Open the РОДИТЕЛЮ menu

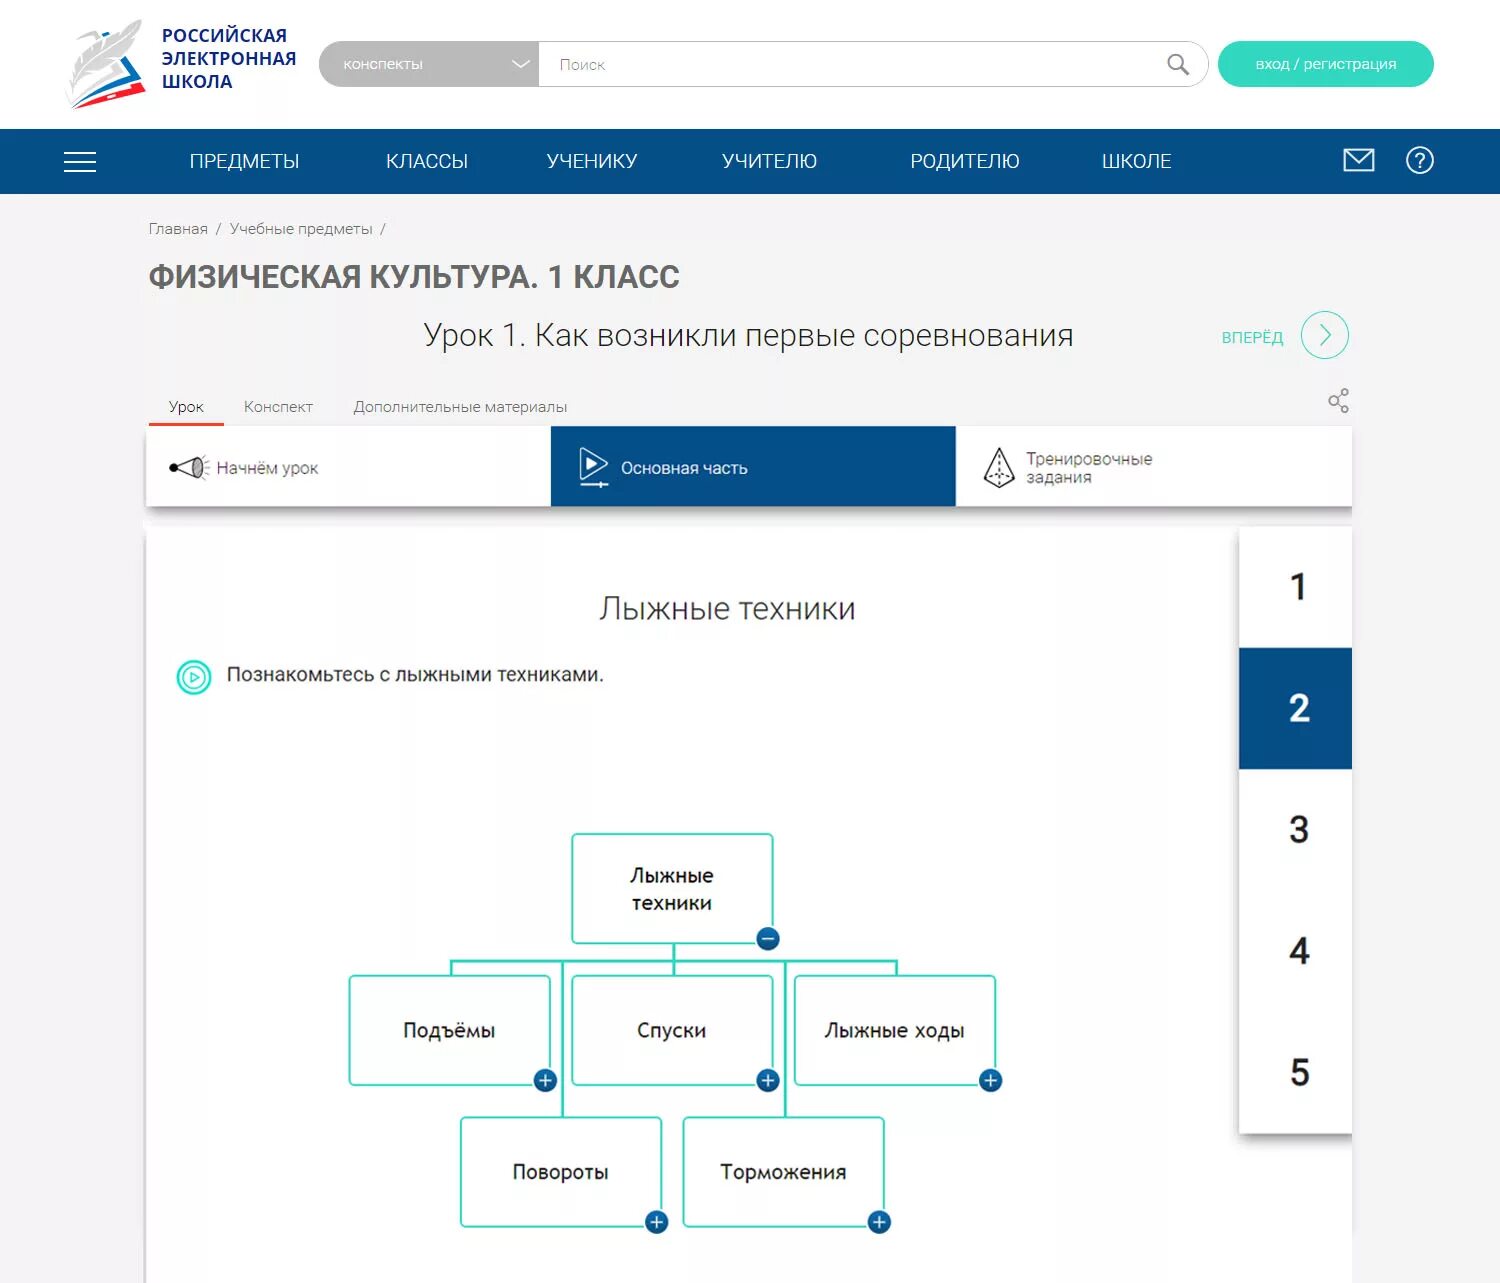click(x=965, y=161)
